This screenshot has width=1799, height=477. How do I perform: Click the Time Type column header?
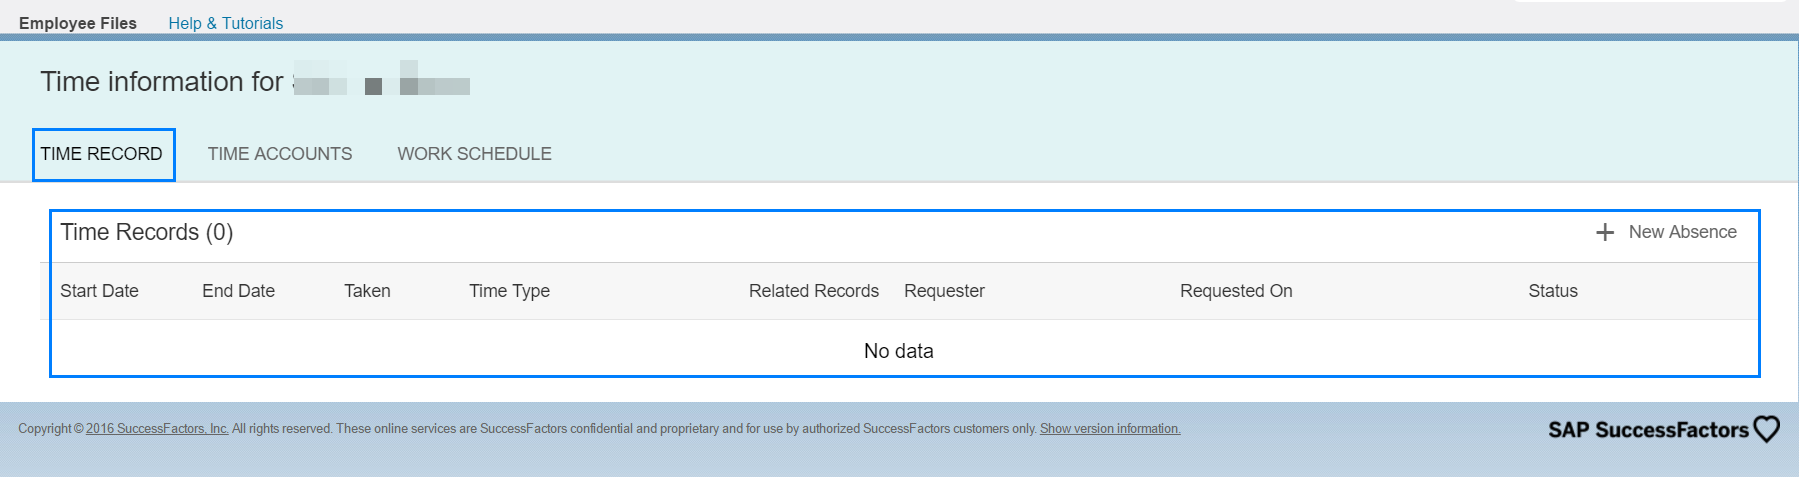click(509, 291)
